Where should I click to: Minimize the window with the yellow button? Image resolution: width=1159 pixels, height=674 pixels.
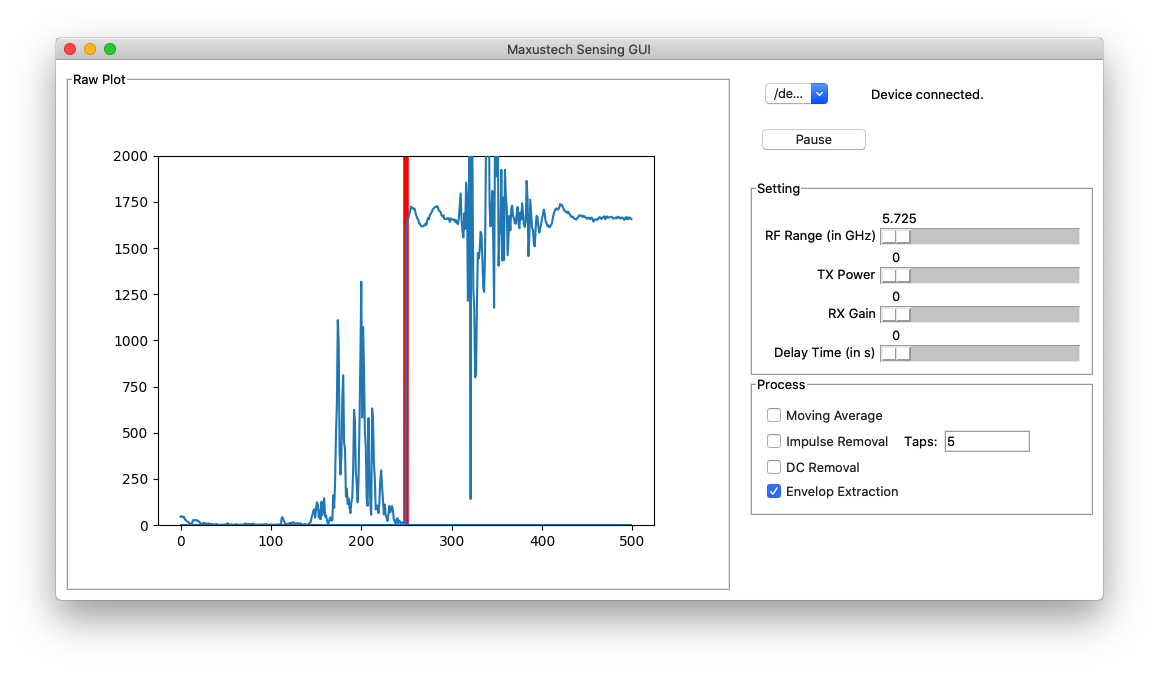[90, 49]
